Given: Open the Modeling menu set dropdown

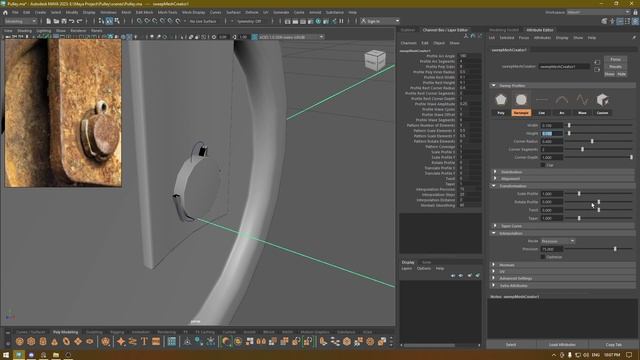Looking at the screenshot, I should (x=20, y=21).
